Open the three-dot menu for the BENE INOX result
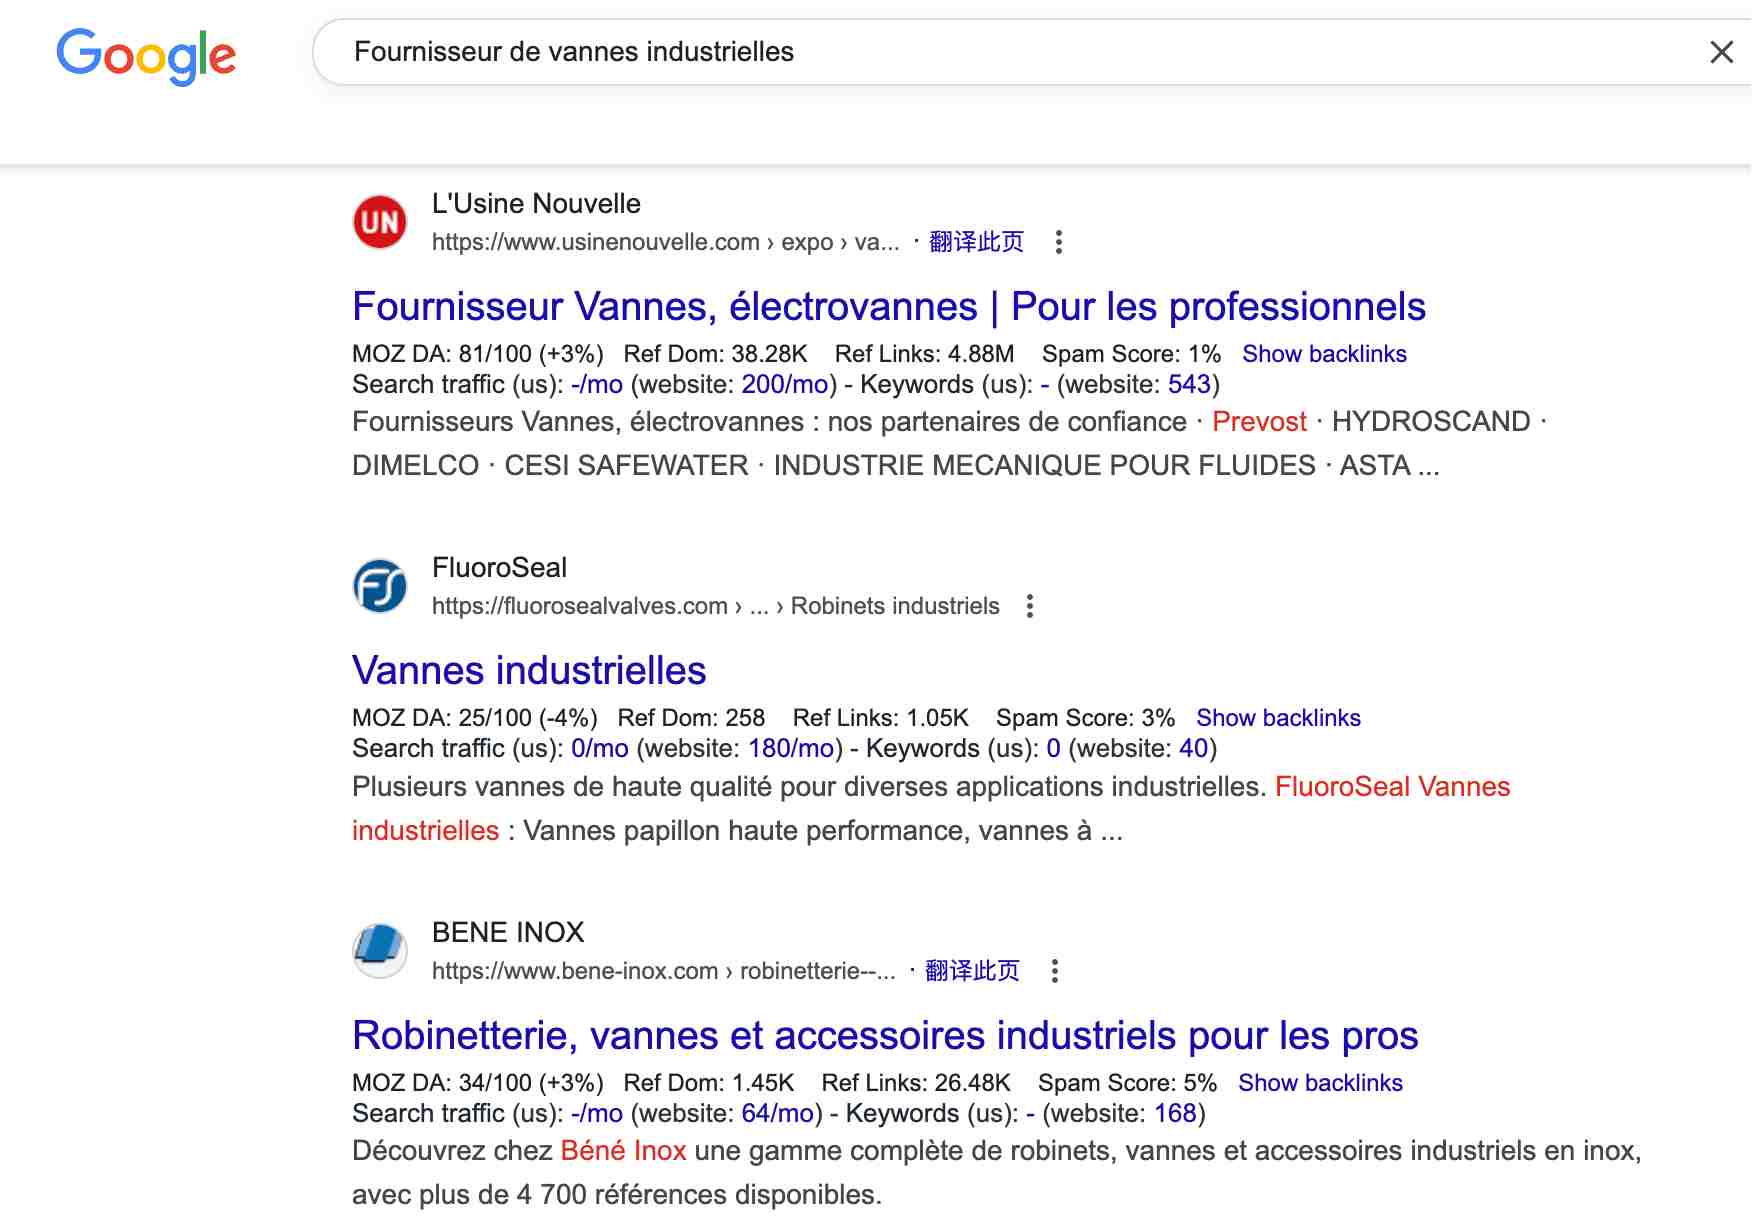The height and width of the screenshot is (1232, 1752). (1054, 971)
